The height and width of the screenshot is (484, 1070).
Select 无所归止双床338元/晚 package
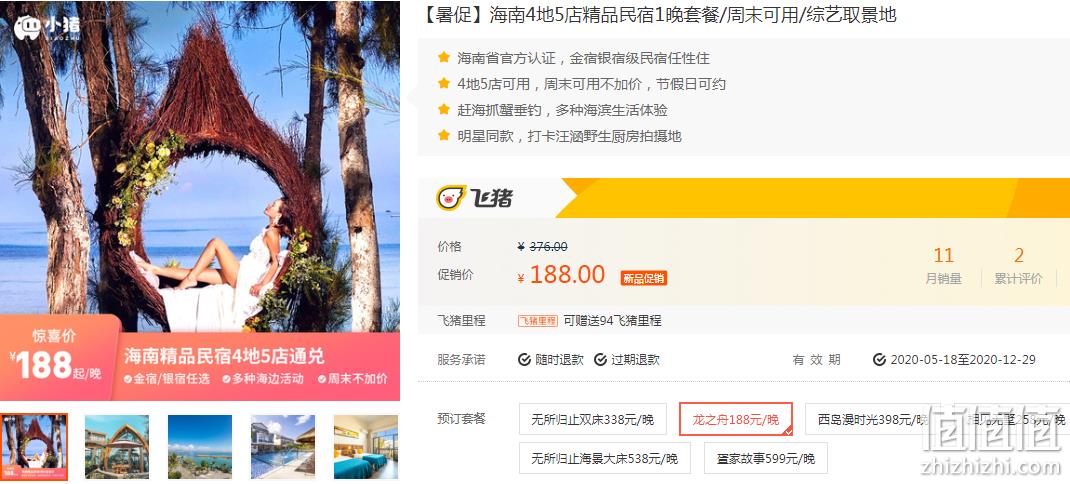pyautogui.click(x=592, y=419)
